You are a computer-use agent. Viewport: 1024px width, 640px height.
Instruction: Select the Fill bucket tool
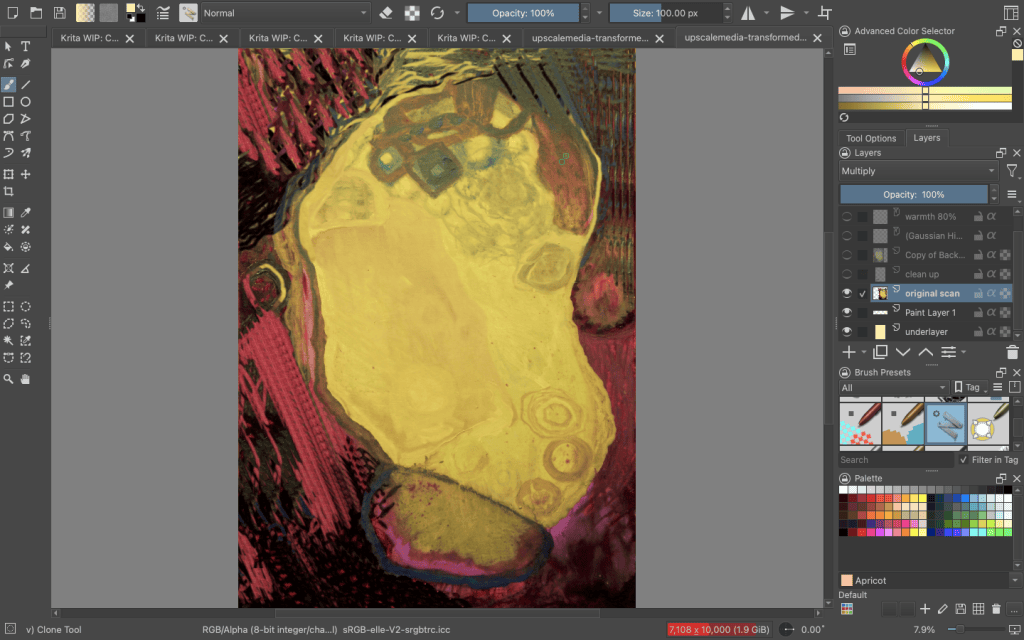[x=8, y=247]
